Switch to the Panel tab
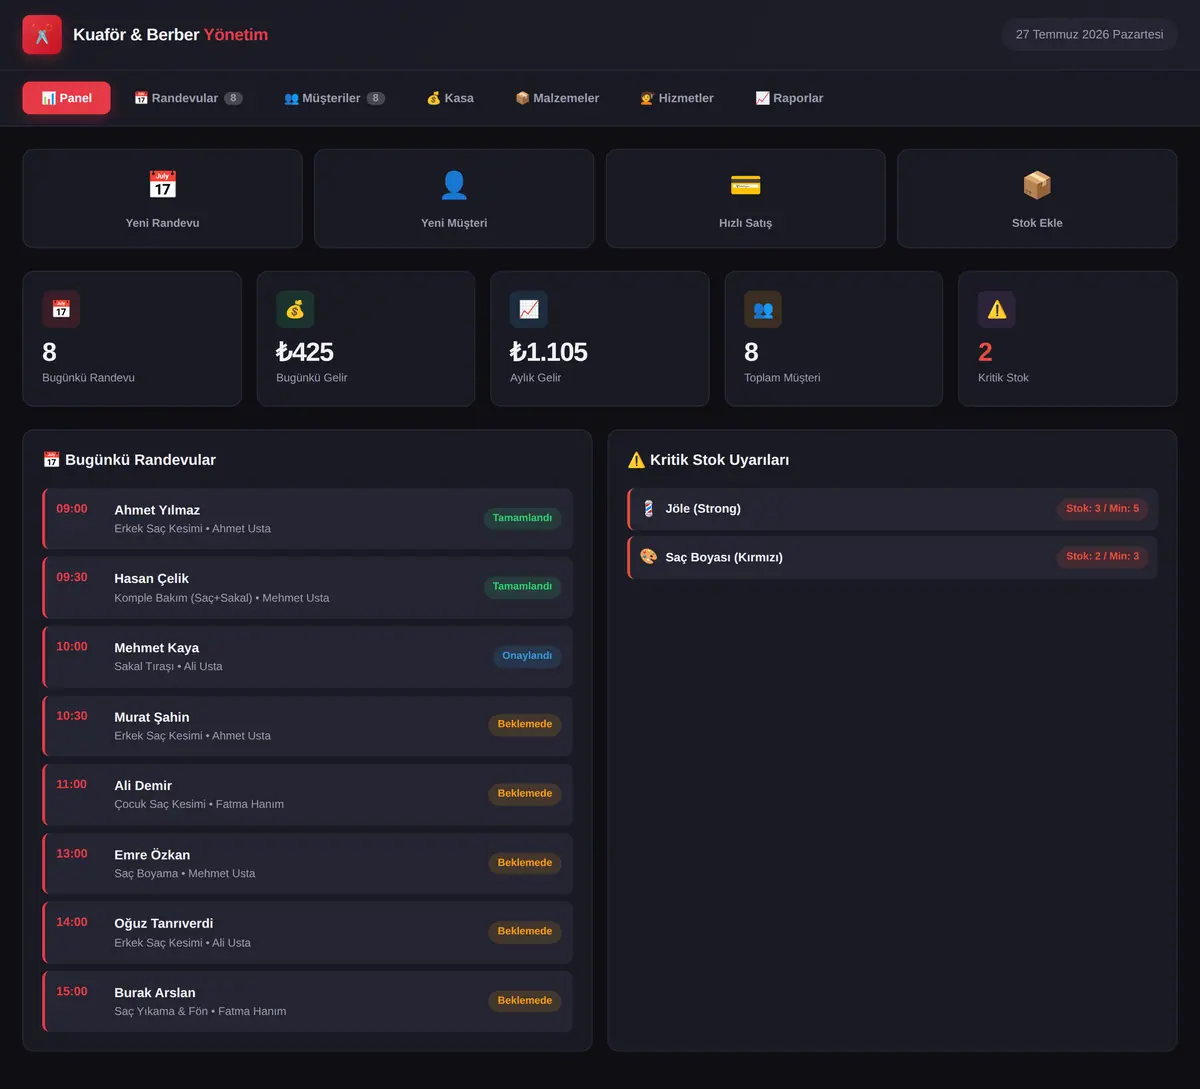Screen dimensions: 1200x1089 coord(66,98)
